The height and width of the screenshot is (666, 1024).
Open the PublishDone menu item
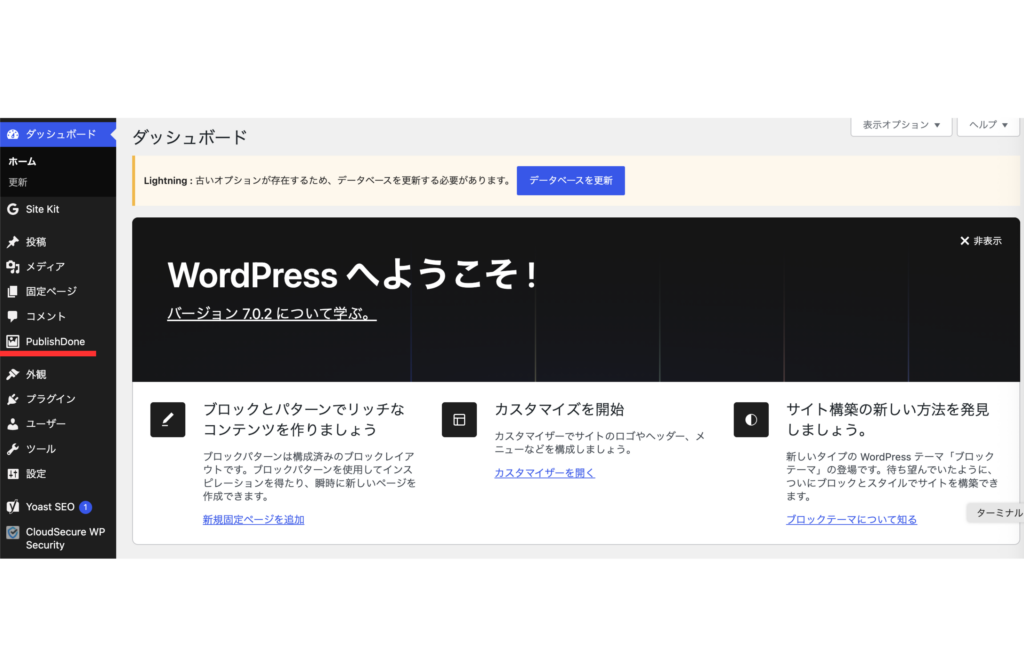click(58, 341)
